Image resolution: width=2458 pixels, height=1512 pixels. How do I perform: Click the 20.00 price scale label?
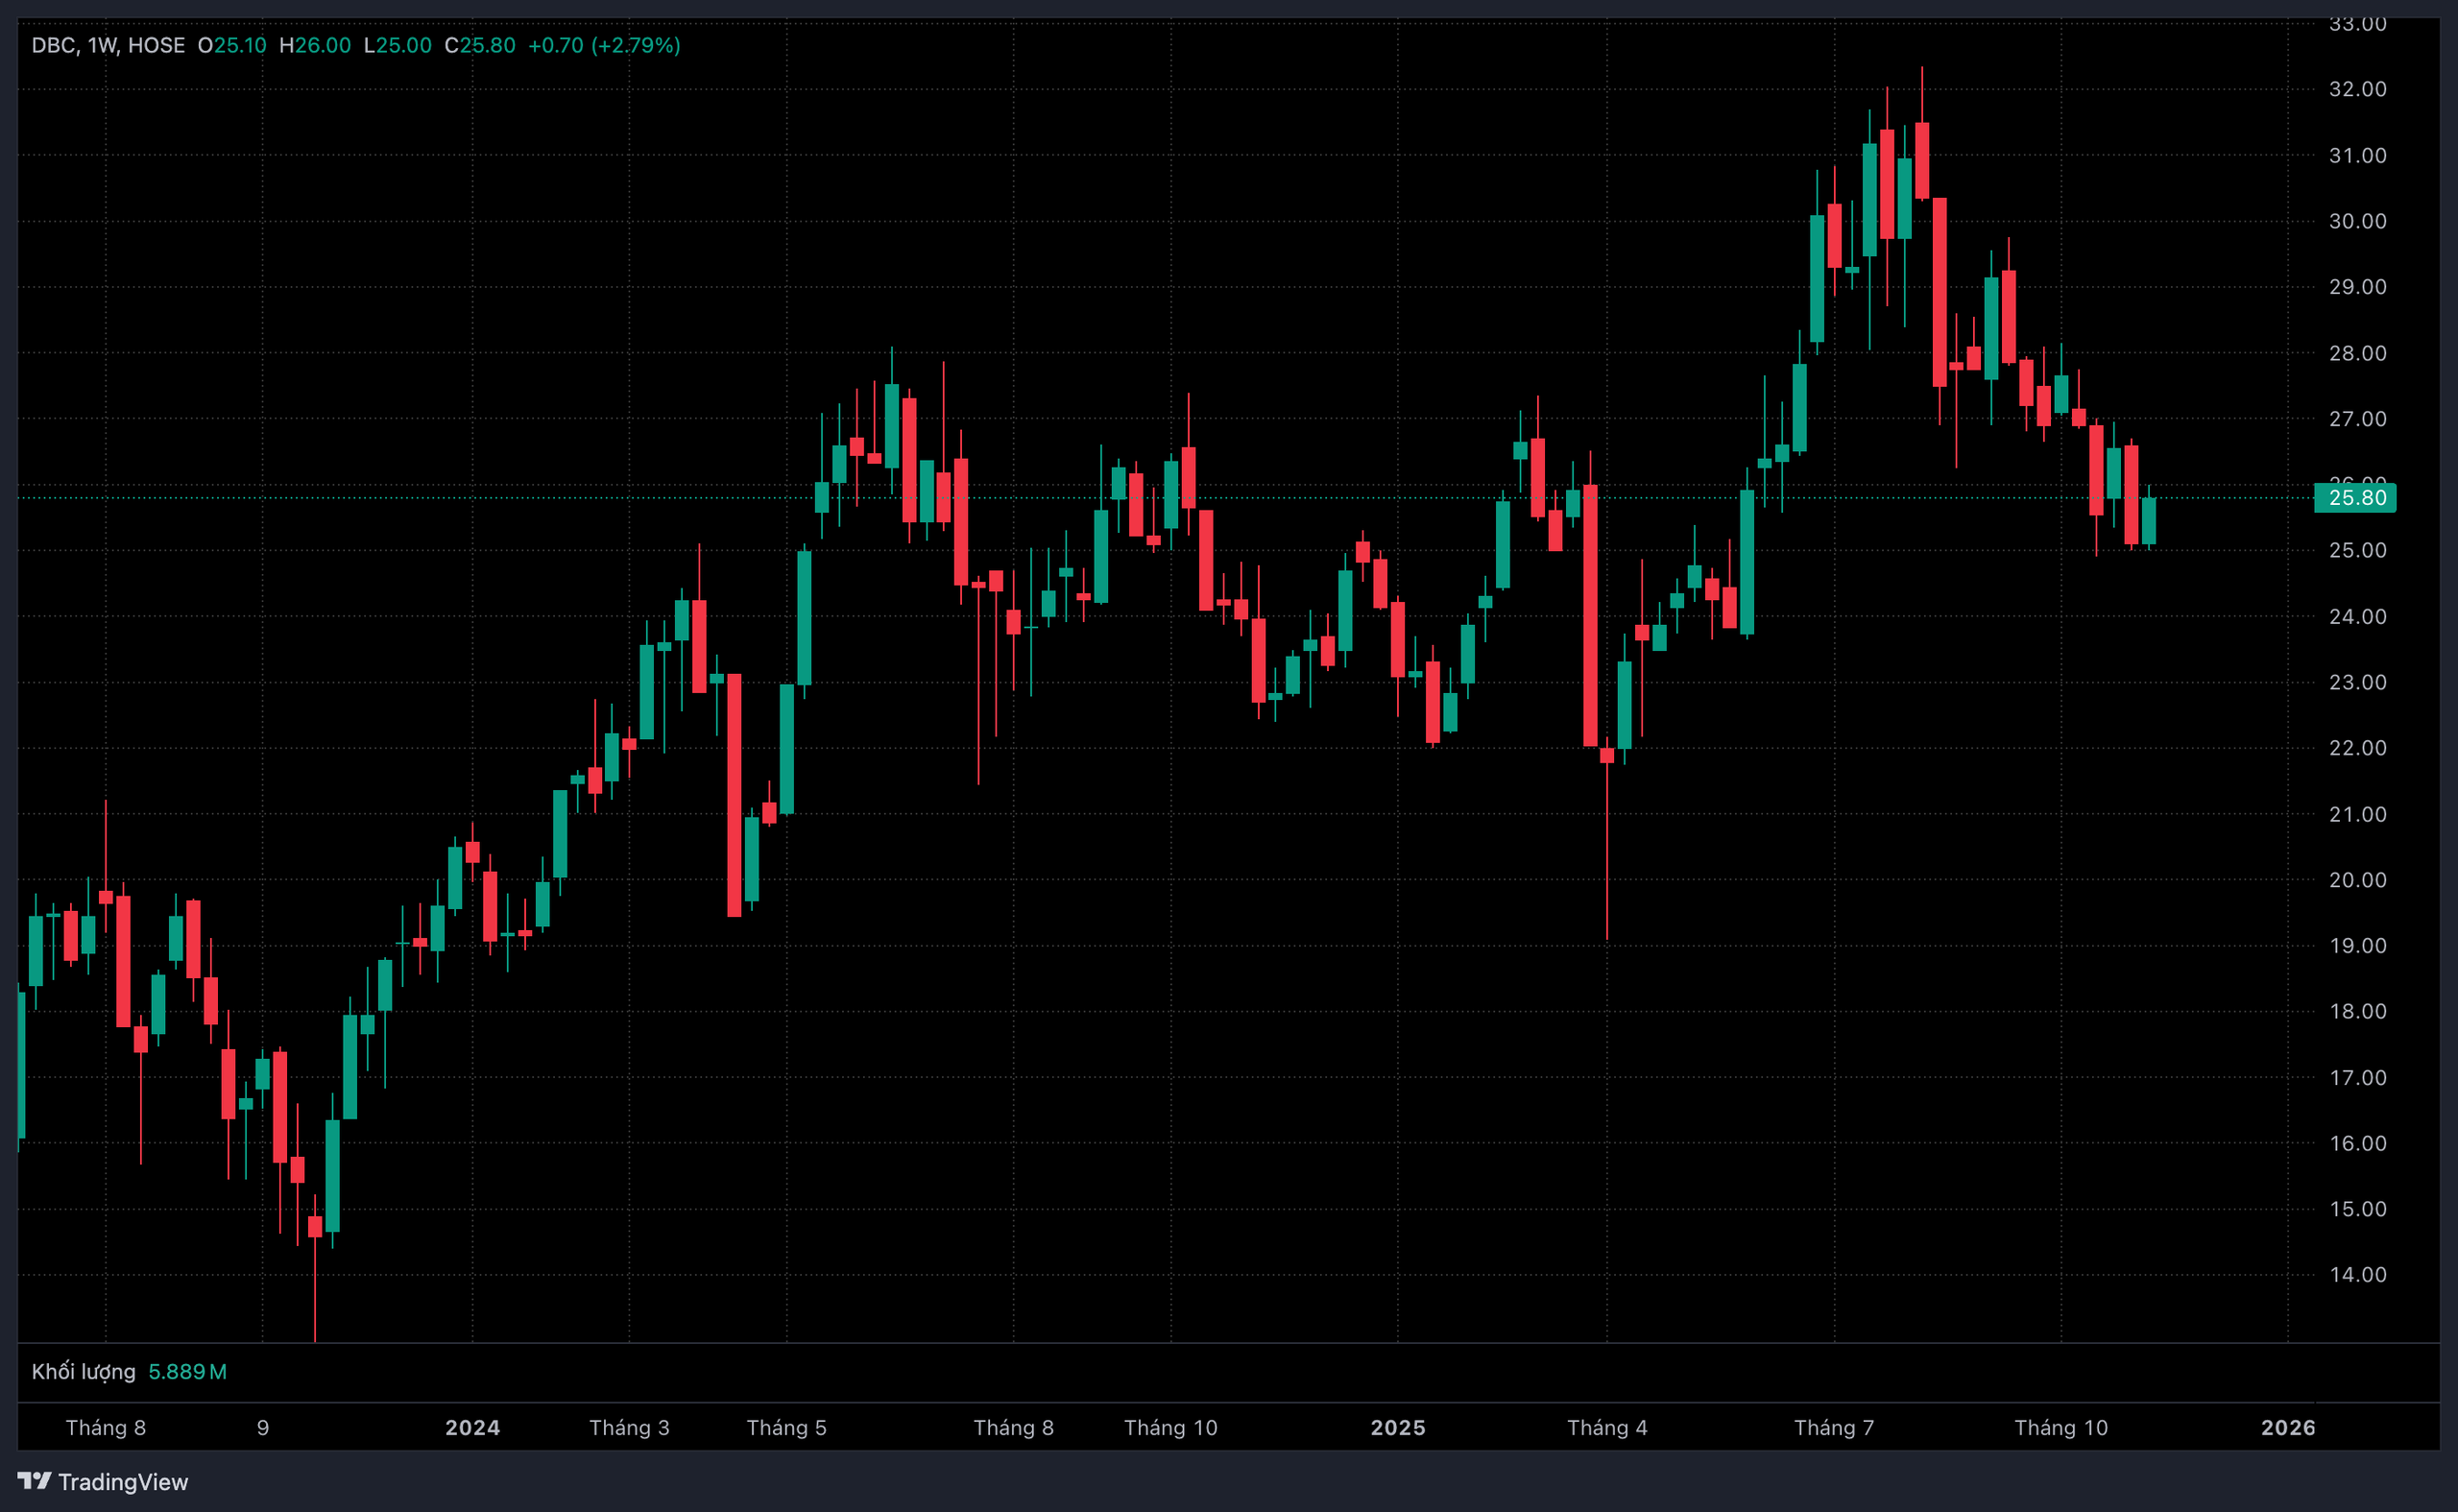point(2357,880)
